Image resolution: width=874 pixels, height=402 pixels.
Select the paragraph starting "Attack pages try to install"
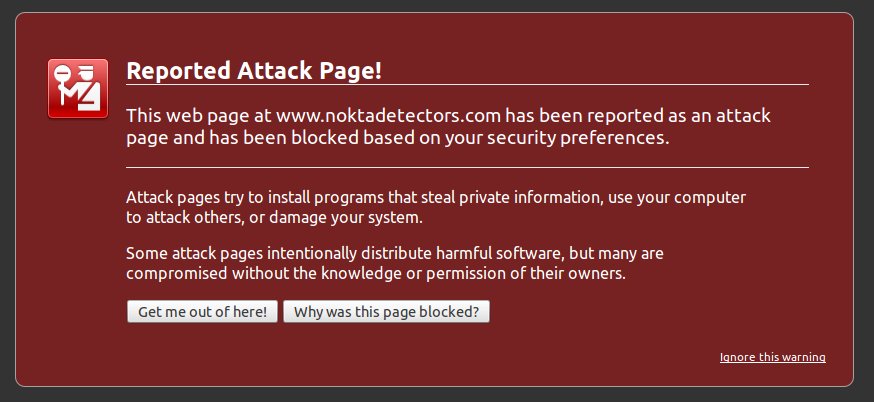click(x=436, y=206)
